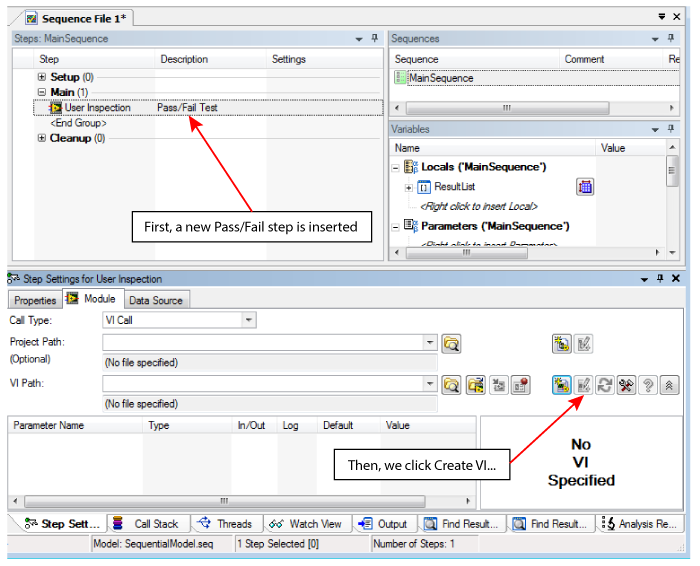Expand the Setup (0) step group
This screenshot has width=700, height=566.
tap(42, 77)
